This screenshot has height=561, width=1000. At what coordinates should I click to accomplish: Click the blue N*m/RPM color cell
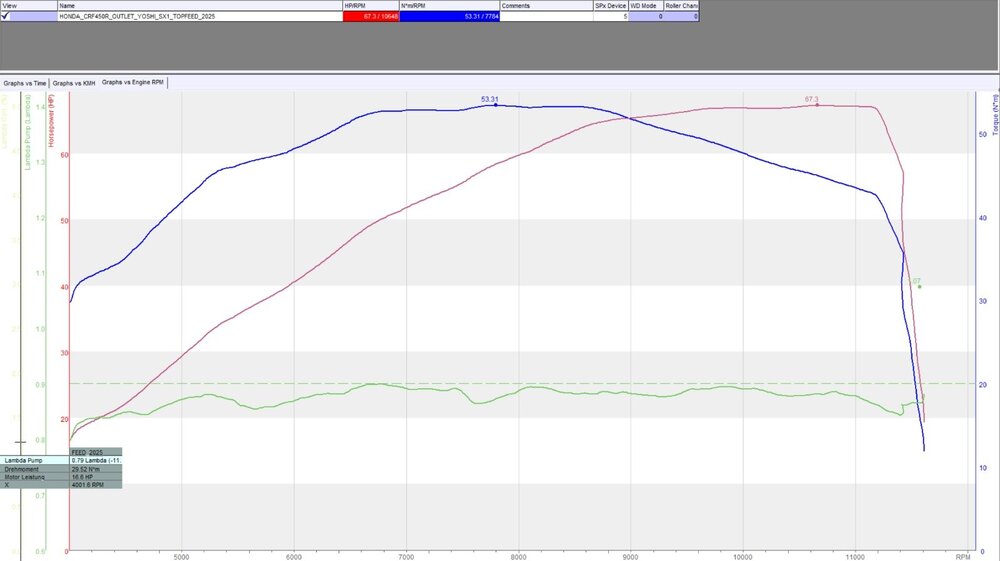pos(450,17)
